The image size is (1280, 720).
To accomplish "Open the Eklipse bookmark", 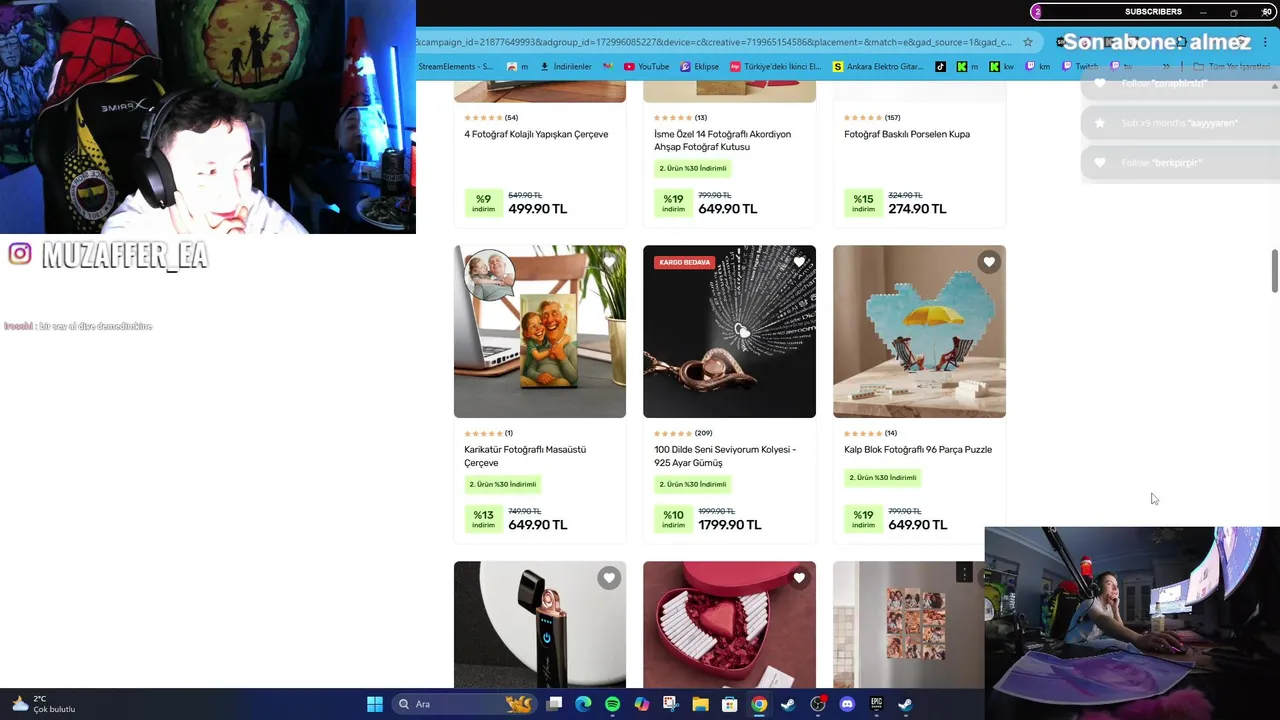I will (x=699, y=67).
